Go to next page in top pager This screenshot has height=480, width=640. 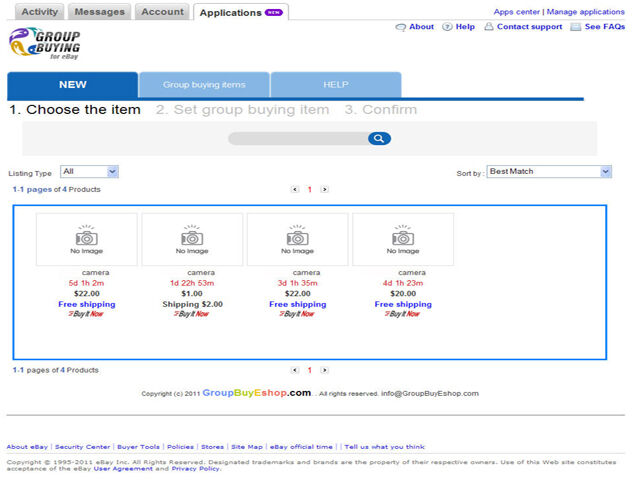coord(324,189)
